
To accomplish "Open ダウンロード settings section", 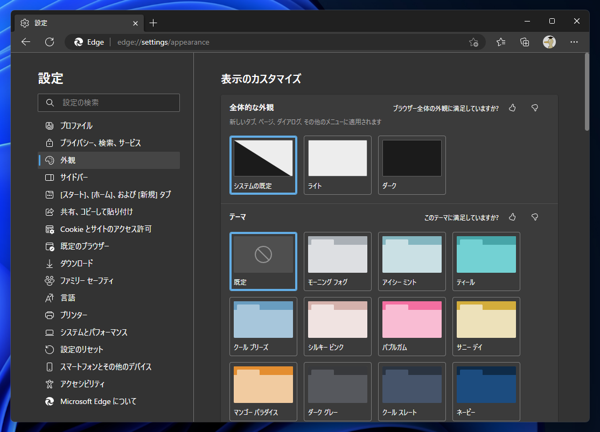I will 109,263.
